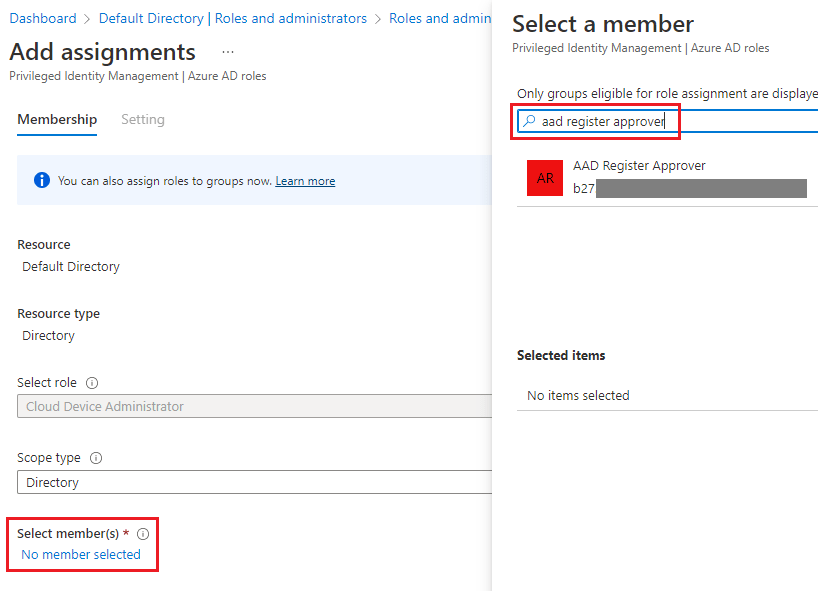Click the Dashboard breadcrumb link
Screen dimensions: 818x591
(x=43, y=18)
